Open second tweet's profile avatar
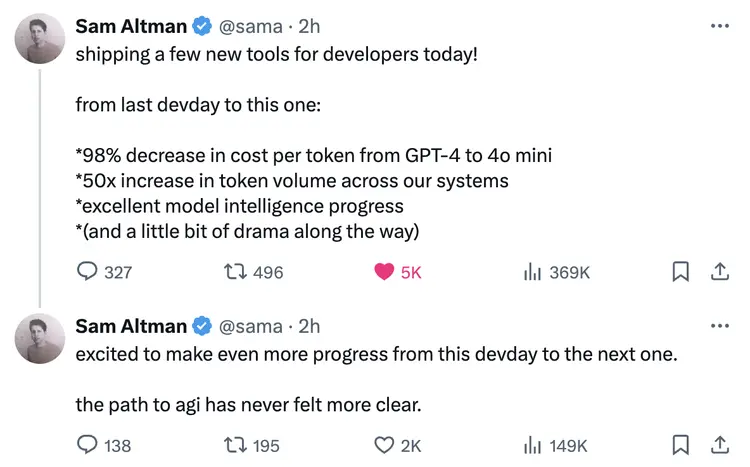The height and width of the screenshot is (467, 750). pos(40,338)
